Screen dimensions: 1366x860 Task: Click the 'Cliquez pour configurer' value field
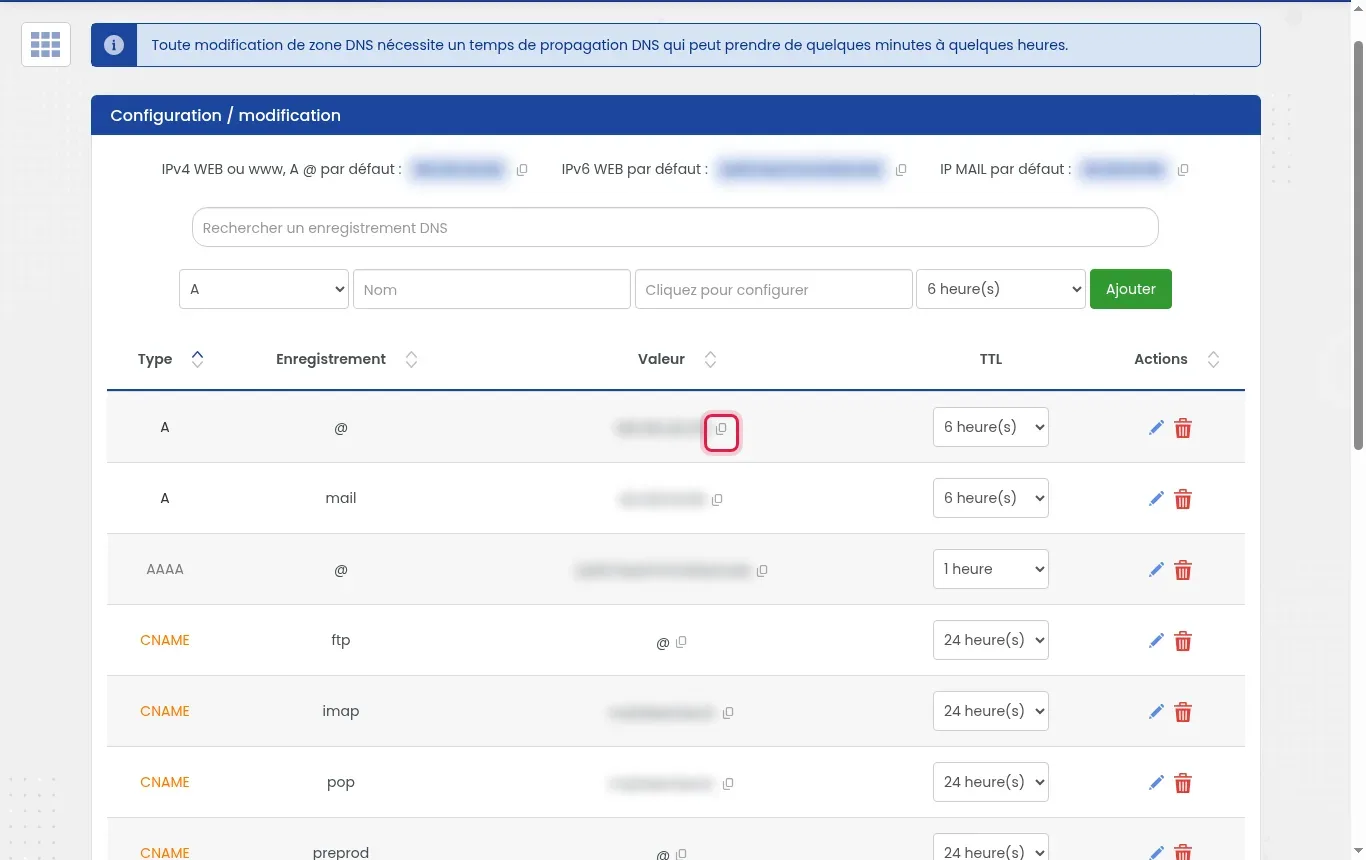click(x=774, y=289)
